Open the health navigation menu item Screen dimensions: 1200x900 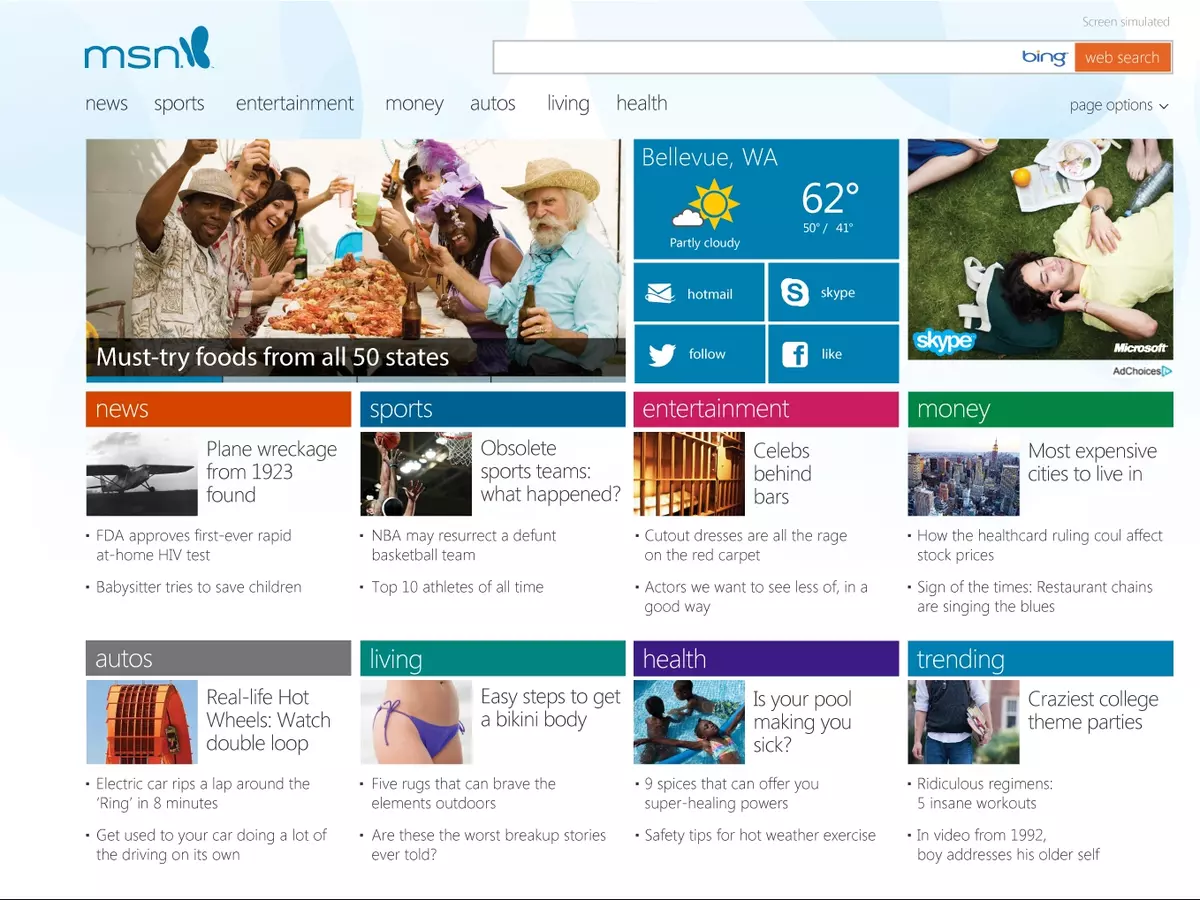click(641, 103)
